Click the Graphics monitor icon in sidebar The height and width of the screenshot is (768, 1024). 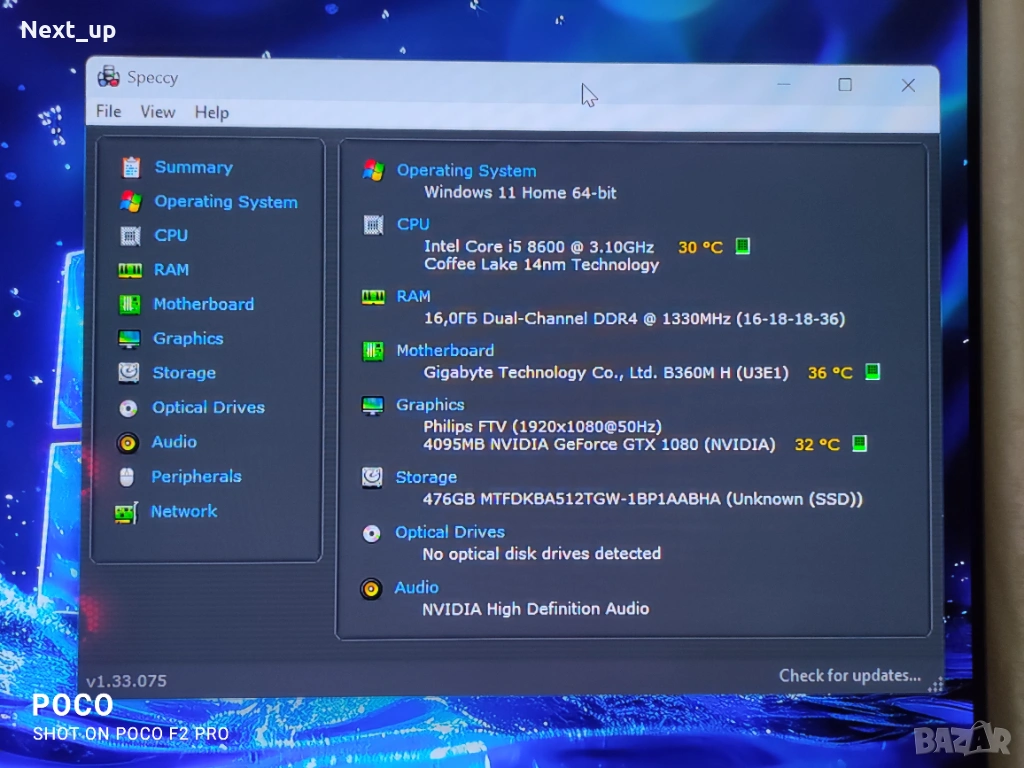coord(129,339)
